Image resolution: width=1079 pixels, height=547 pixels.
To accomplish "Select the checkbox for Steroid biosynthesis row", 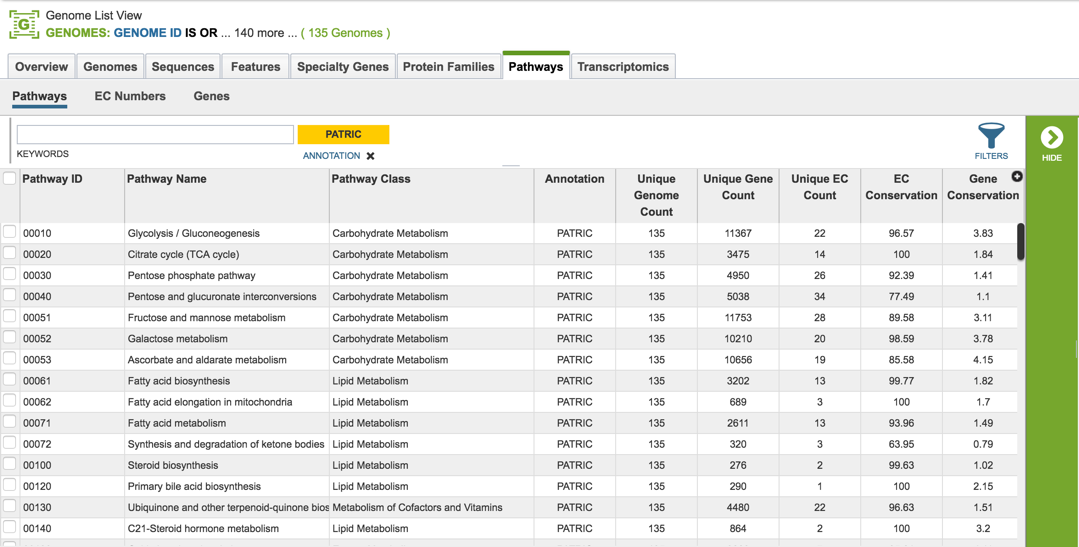I will coord(10,464).
